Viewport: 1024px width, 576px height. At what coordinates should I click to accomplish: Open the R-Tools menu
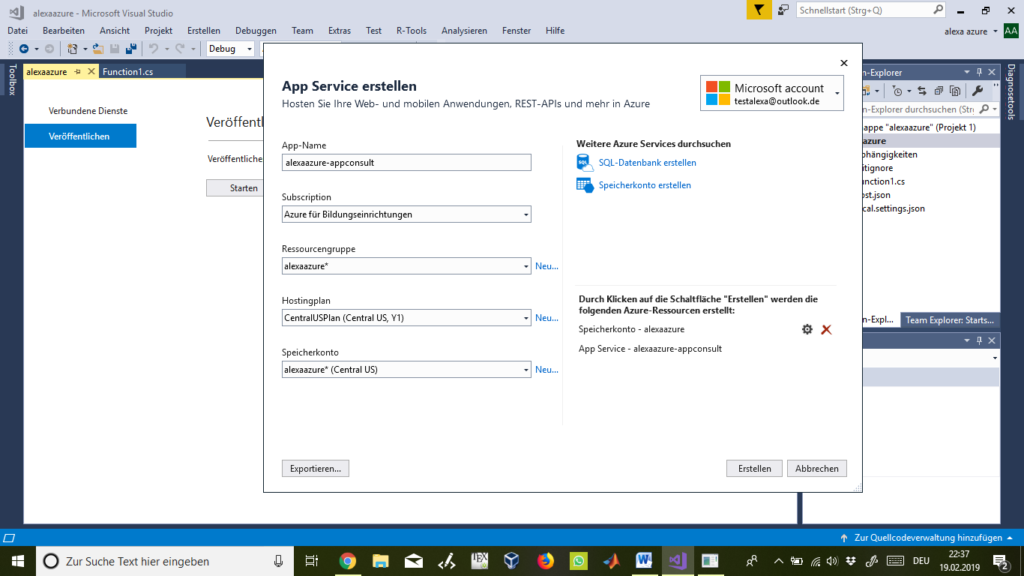[411, 31]
